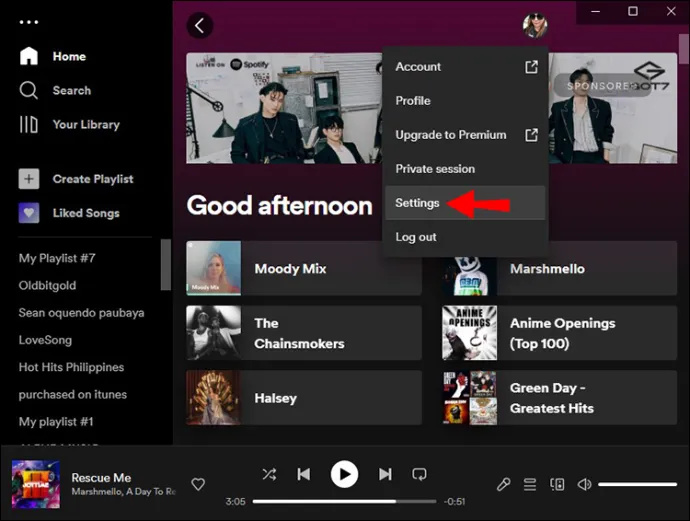
Task: Open the three-dots app menu
Action: click(29, 22)
